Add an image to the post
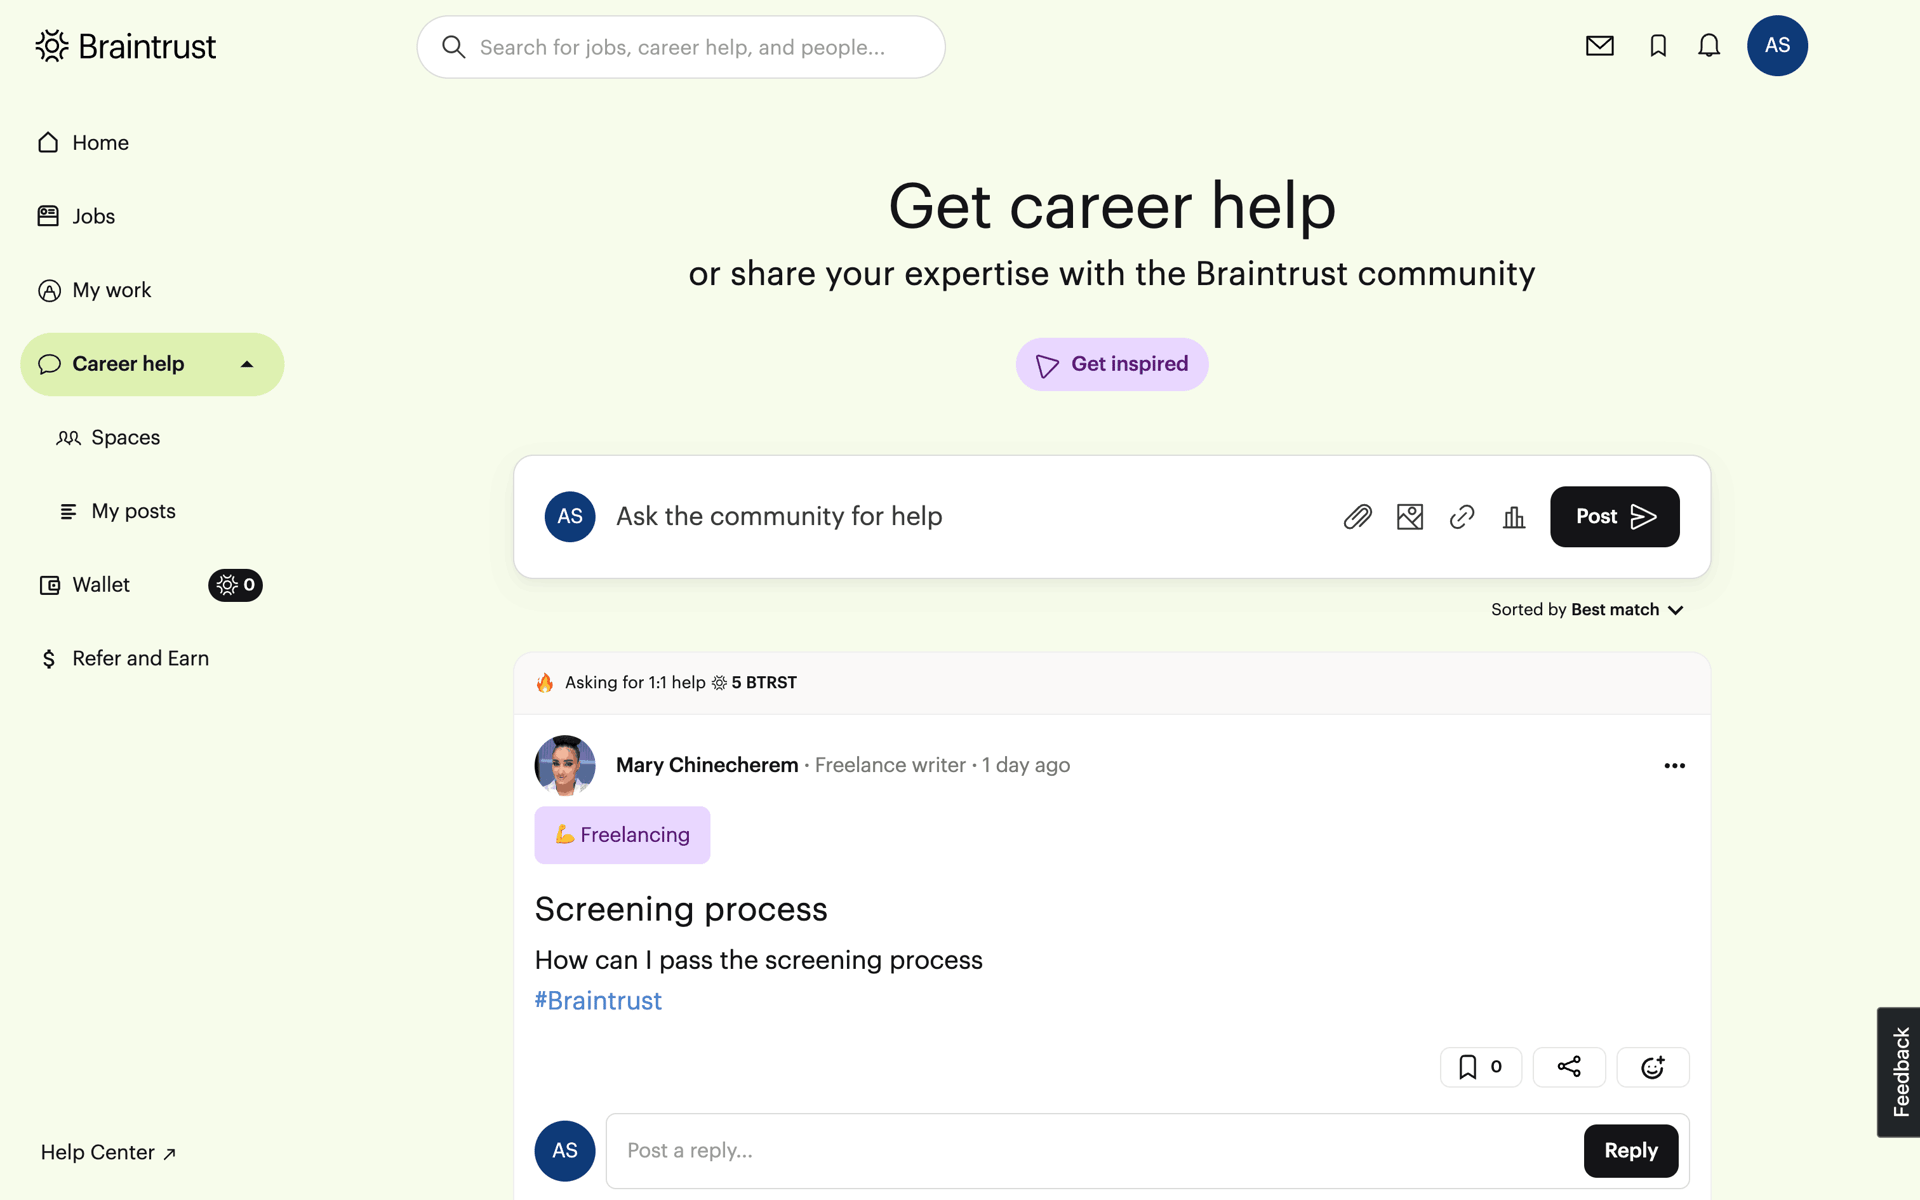This screenshot has width=1920, height=1200. tap(1410, 517)
